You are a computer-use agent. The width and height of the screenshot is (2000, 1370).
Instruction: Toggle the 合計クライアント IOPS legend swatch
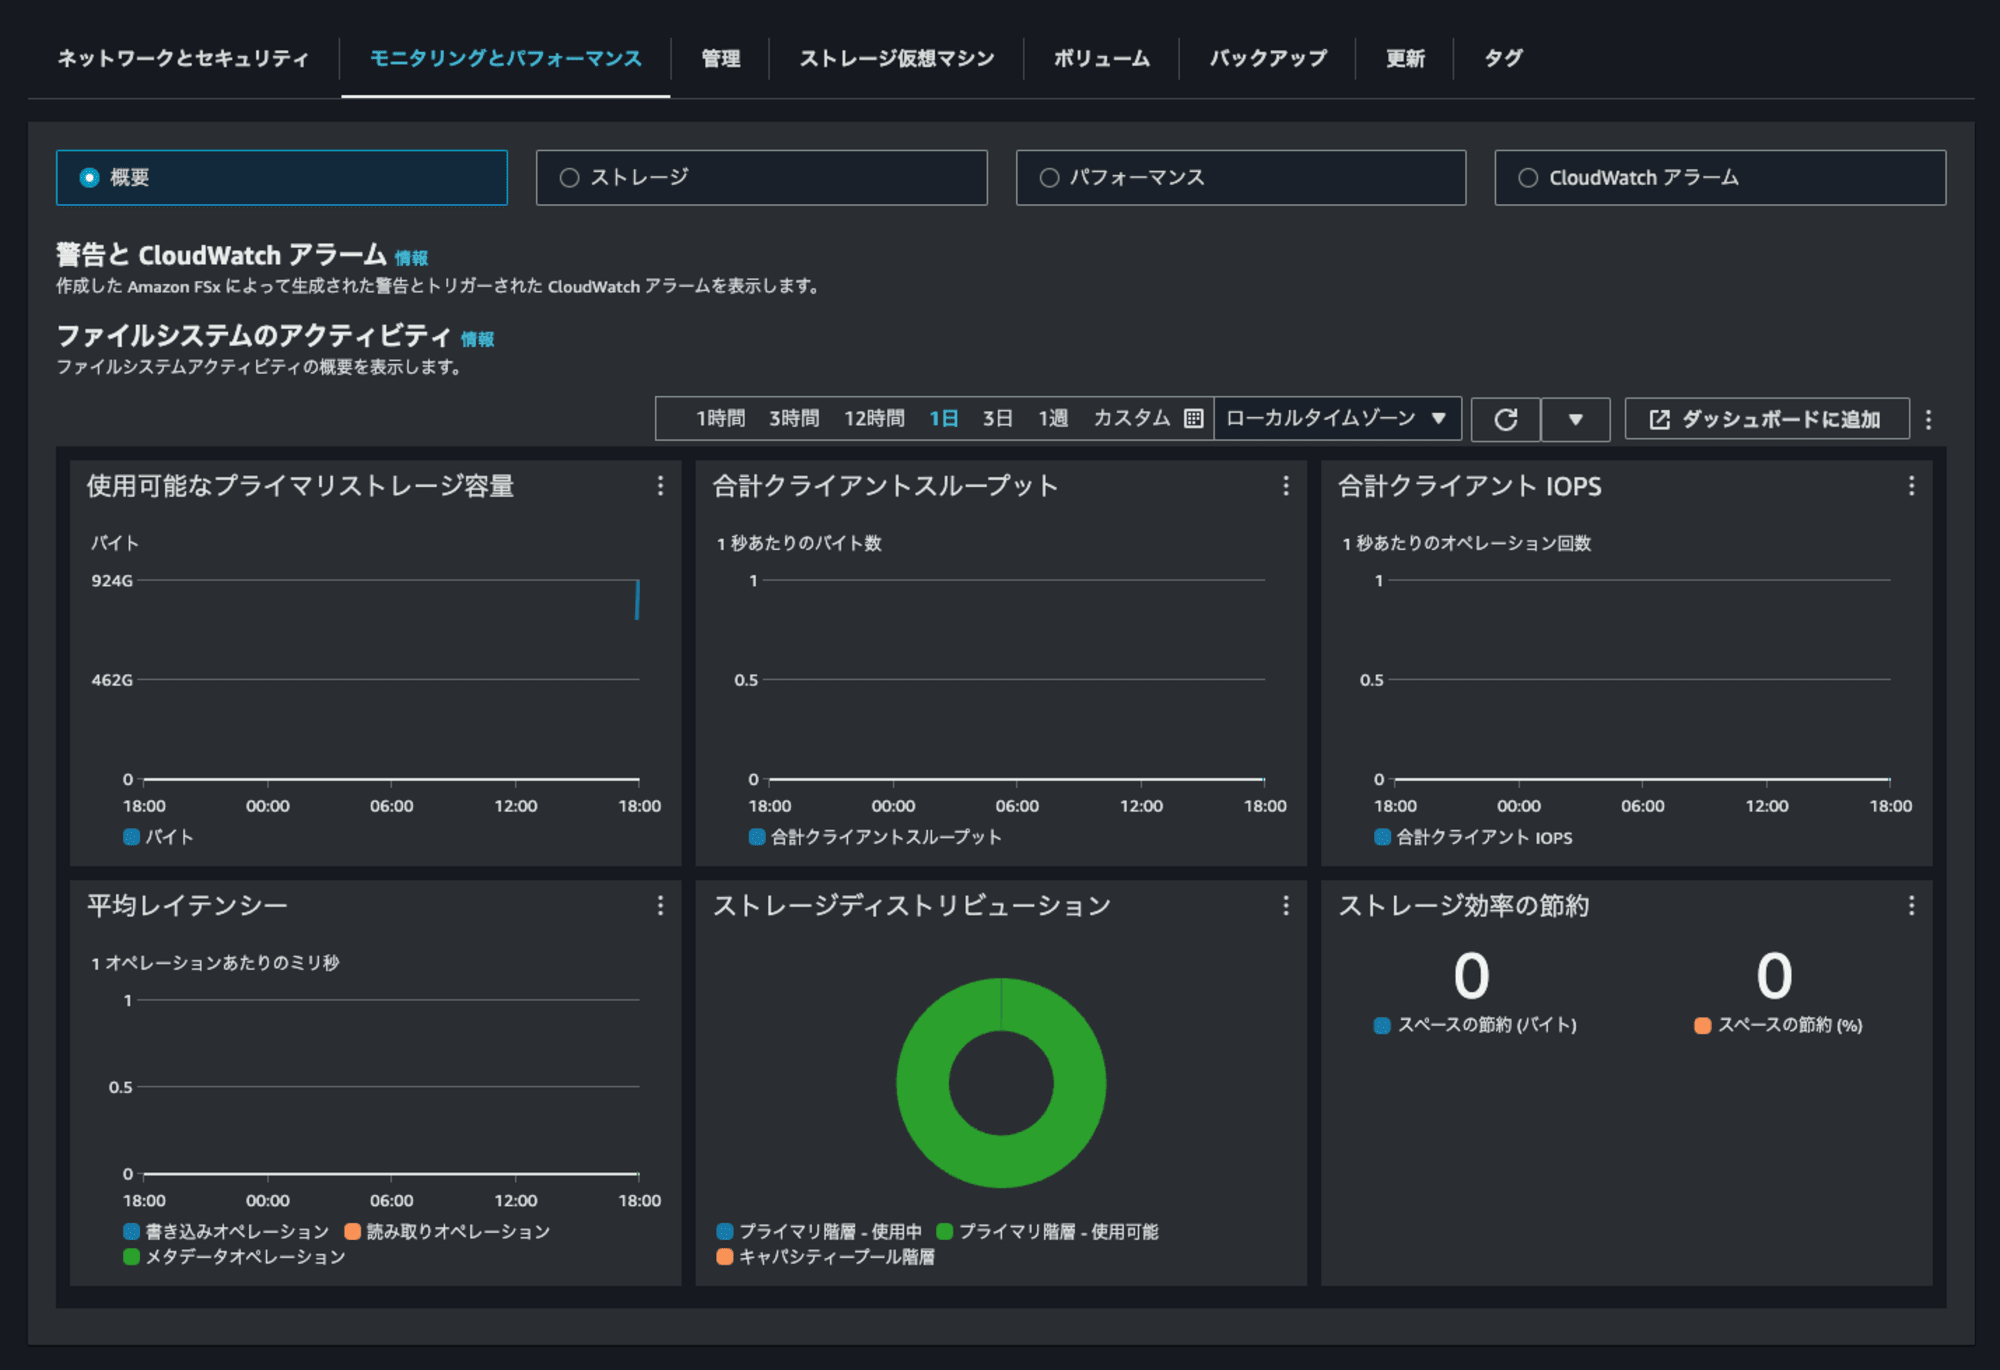coord(1382,837)
